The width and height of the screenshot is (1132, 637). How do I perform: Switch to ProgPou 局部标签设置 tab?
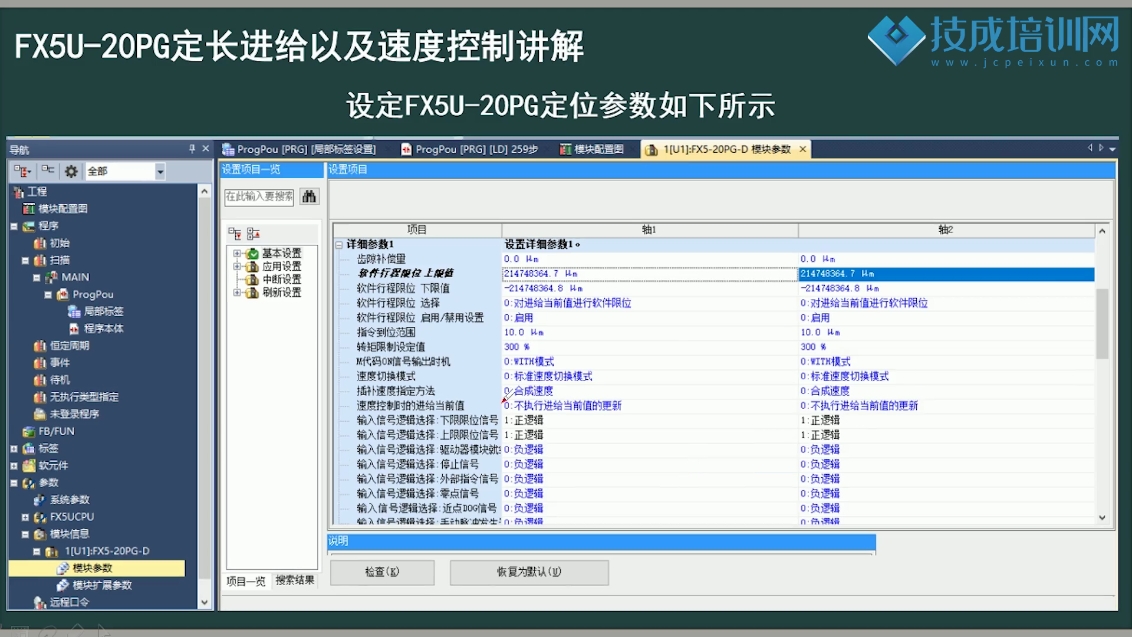coord(300,150)
